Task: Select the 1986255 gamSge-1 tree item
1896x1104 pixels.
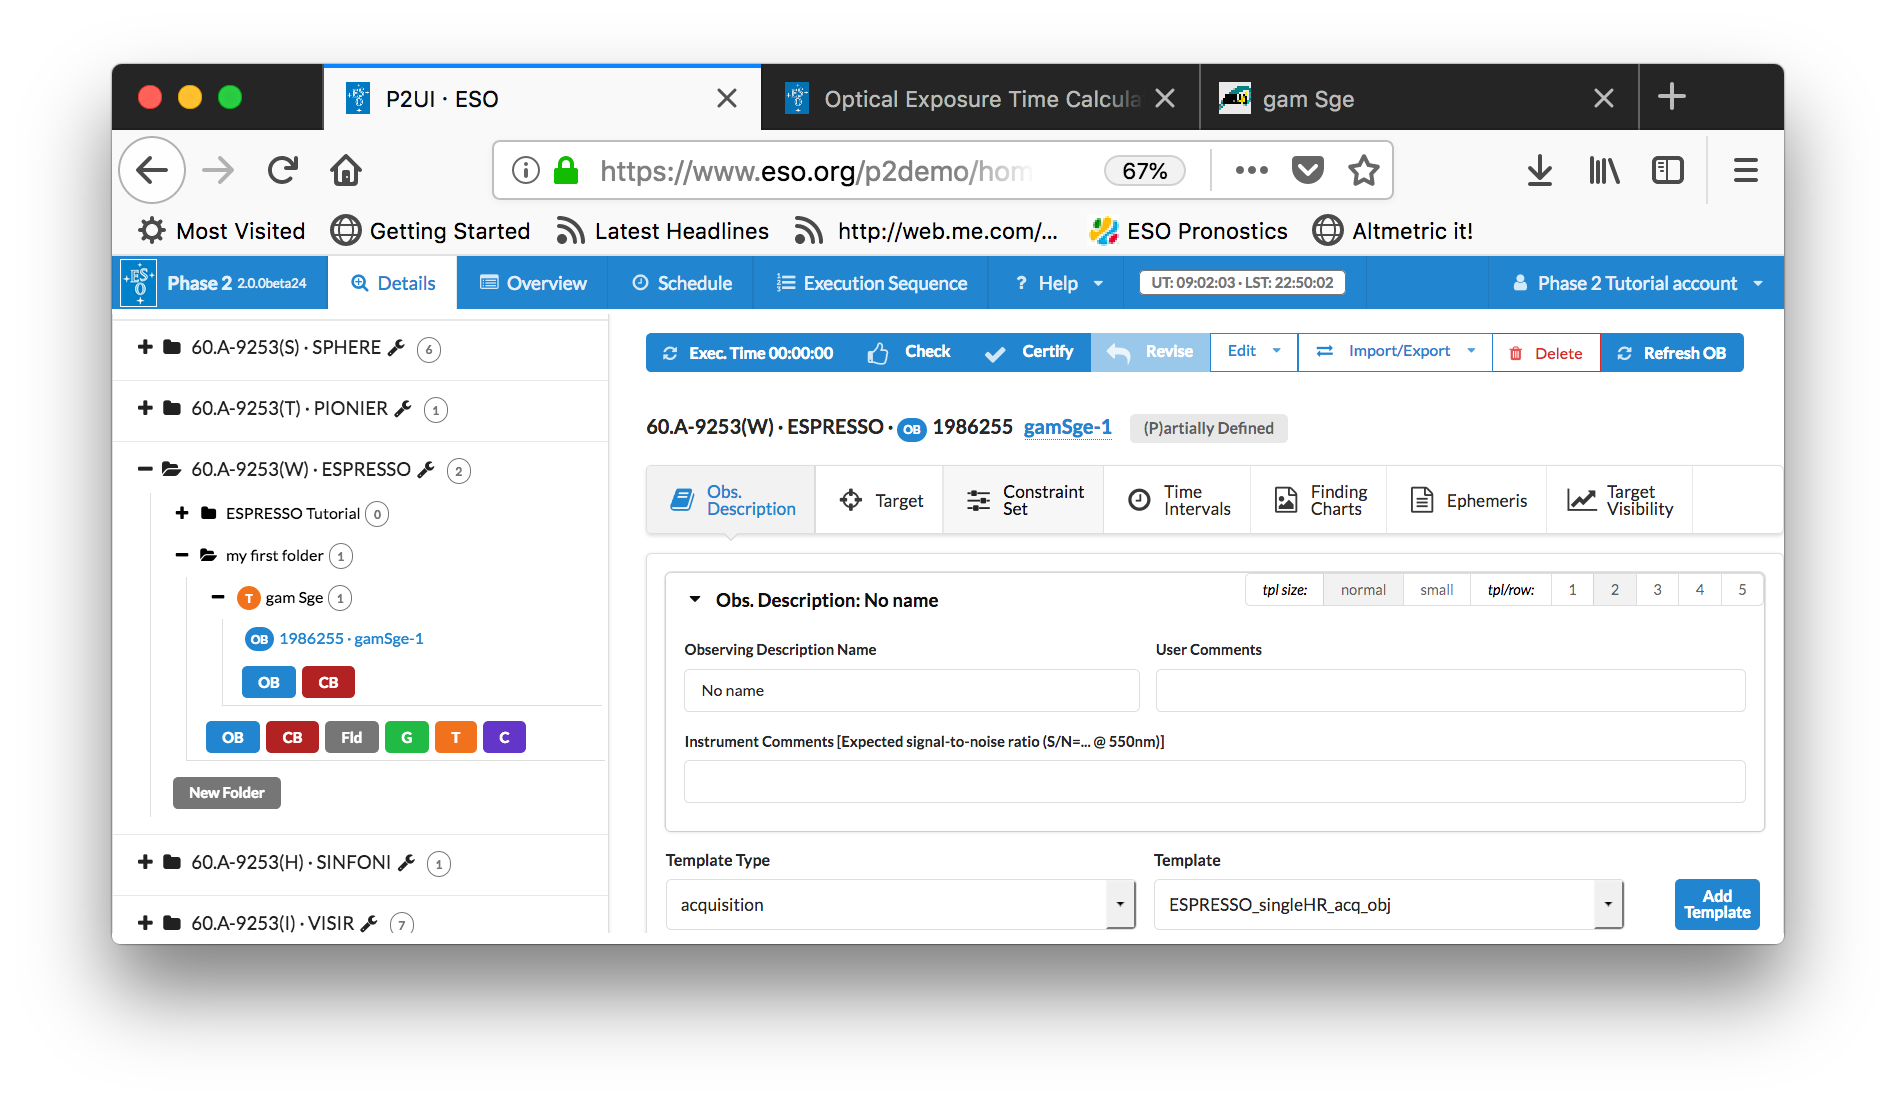Action: pyautogui.click(x=350, y=639)
